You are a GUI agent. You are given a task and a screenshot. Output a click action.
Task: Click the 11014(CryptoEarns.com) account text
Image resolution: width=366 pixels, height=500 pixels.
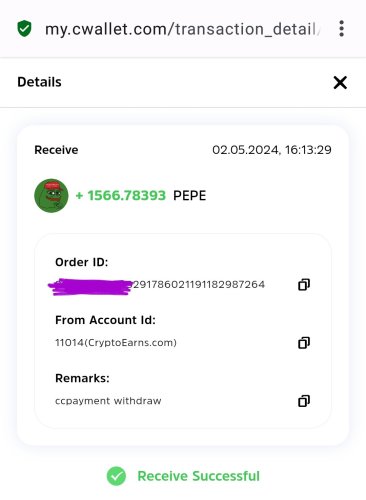click(x=116, y=343)
